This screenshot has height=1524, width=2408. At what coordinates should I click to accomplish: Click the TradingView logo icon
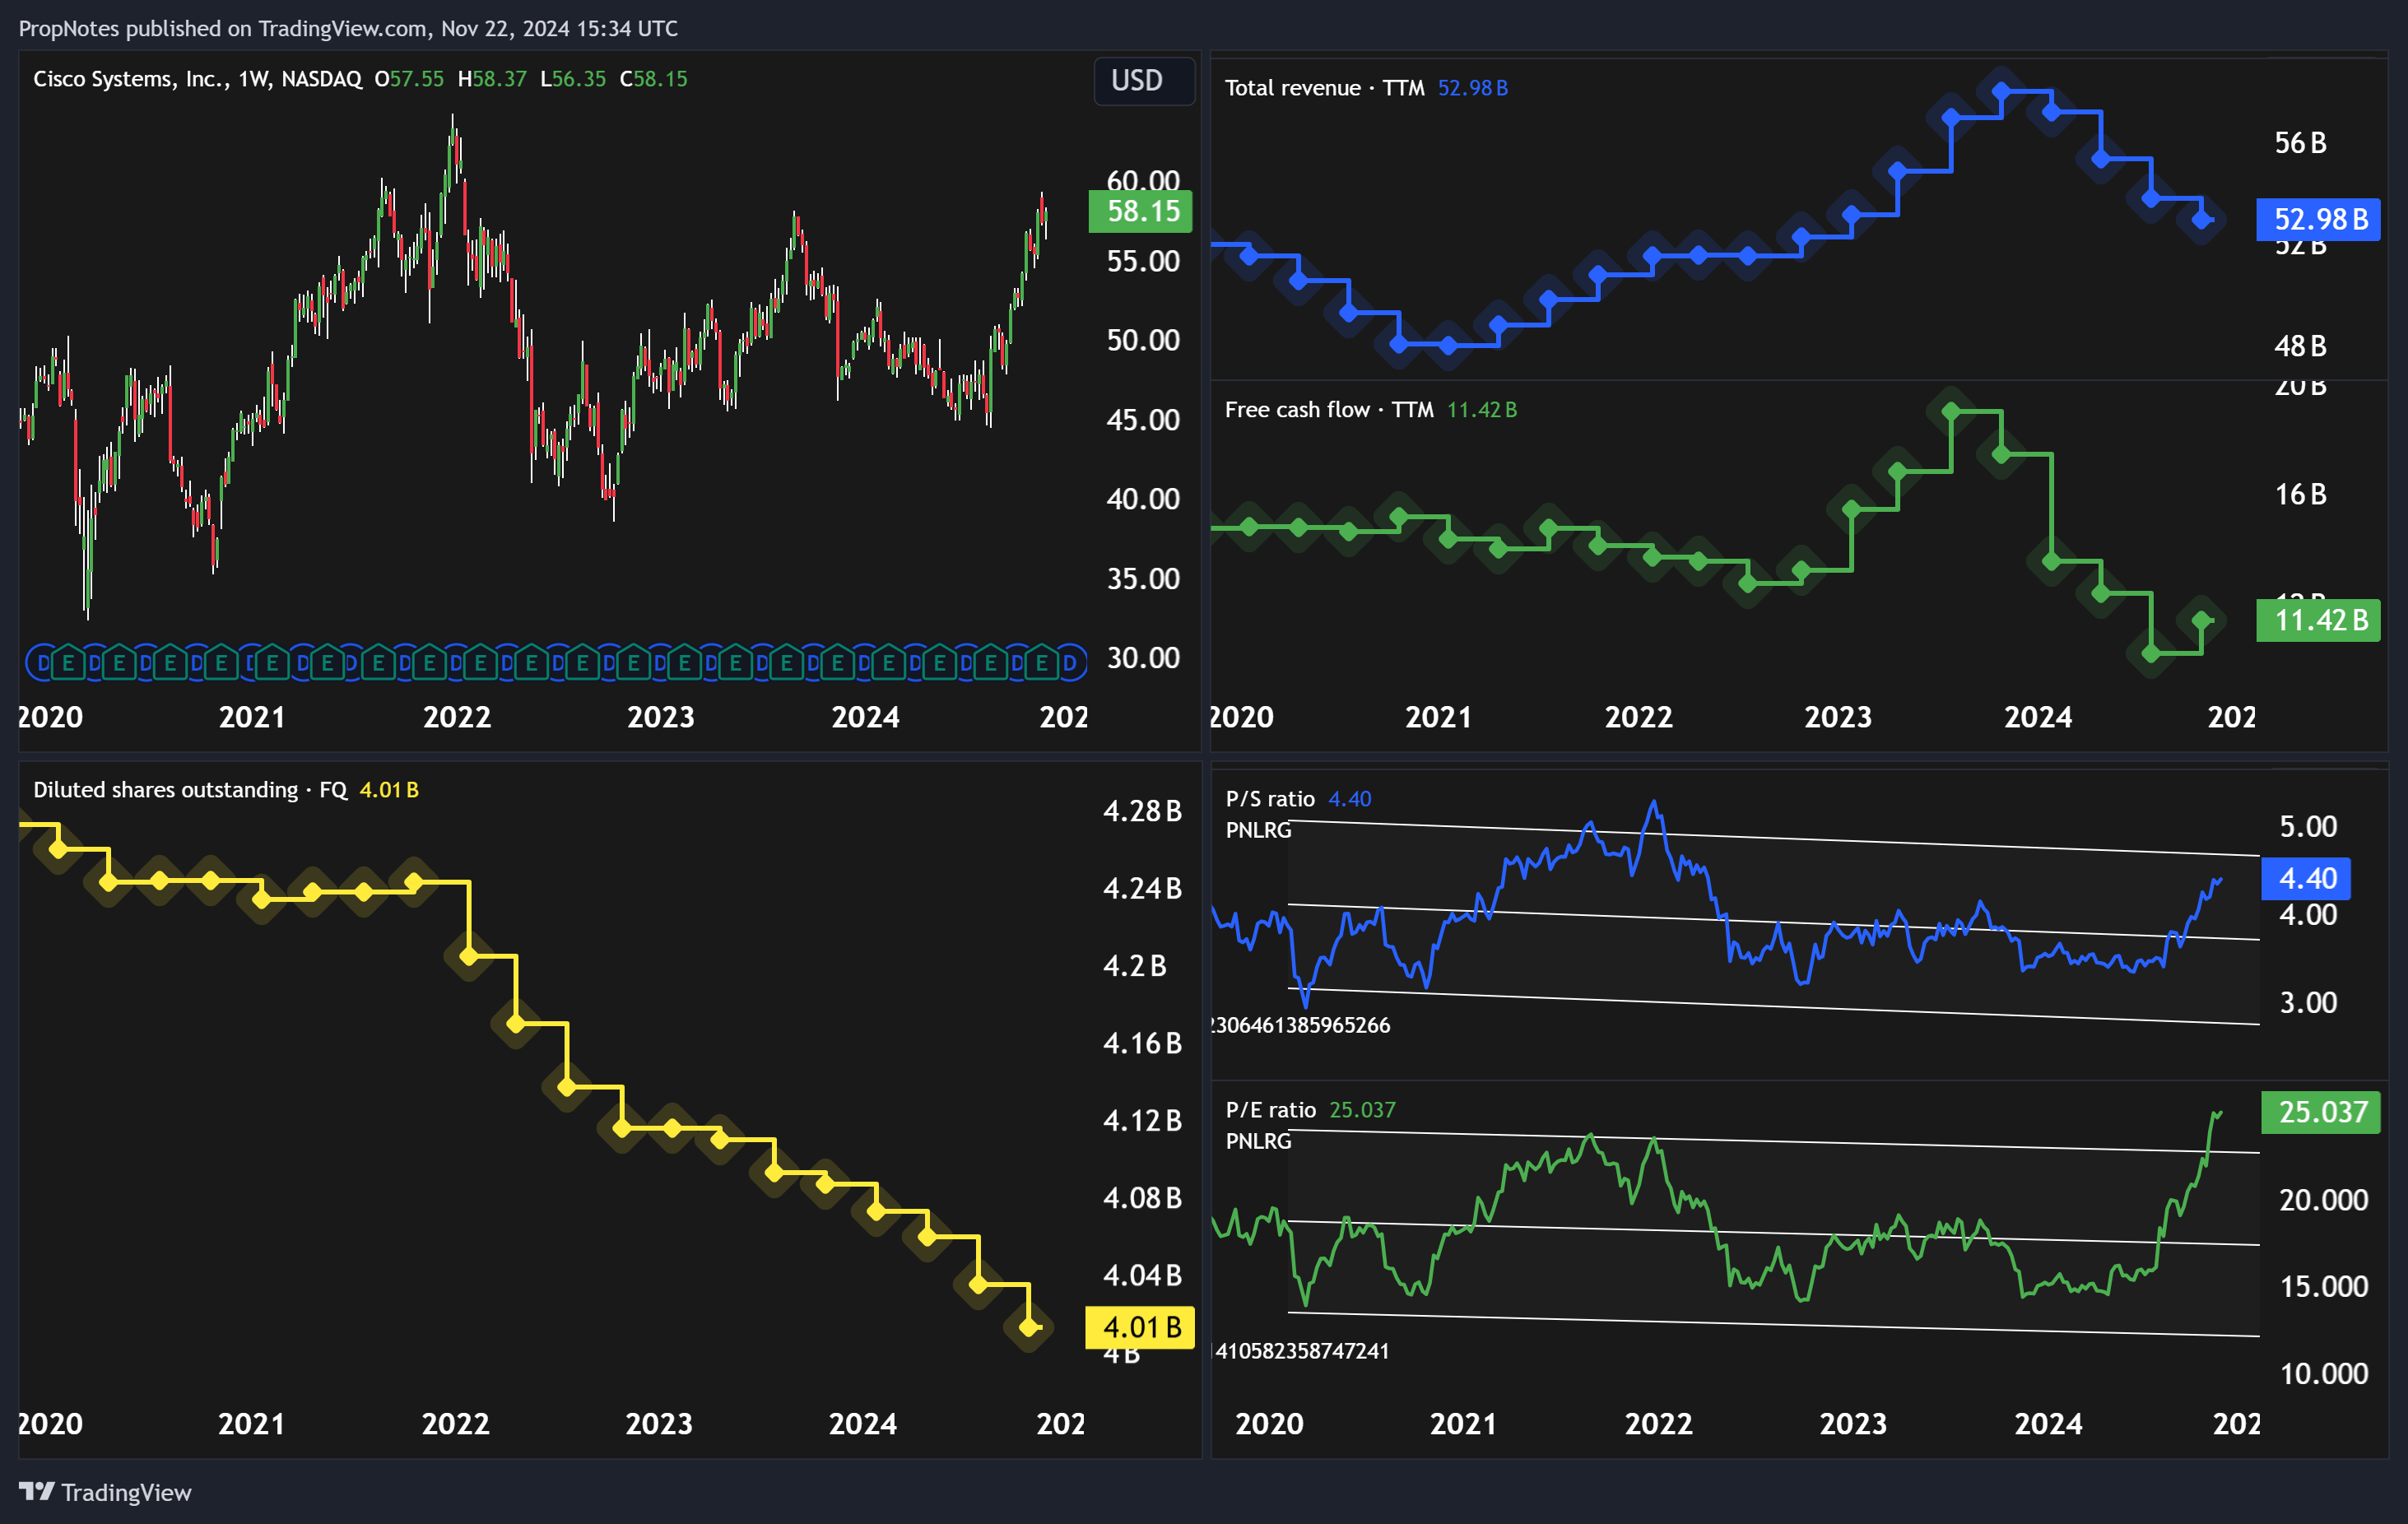(x=36, y=1492)
